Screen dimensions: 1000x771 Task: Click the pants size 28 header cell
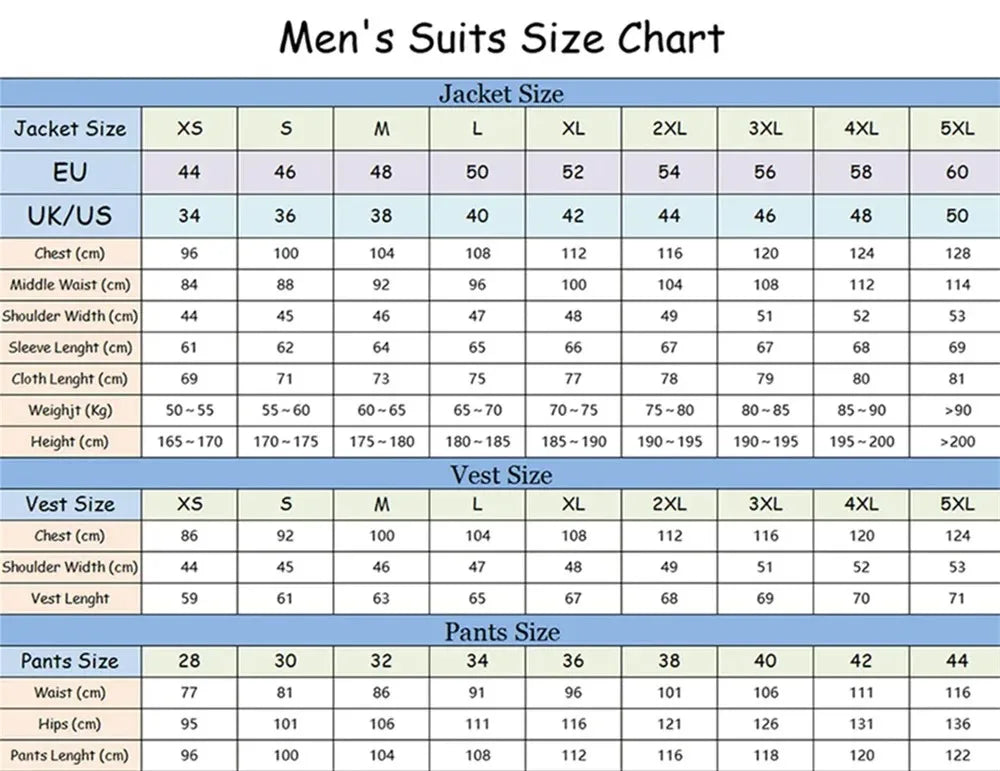(189, 661)
